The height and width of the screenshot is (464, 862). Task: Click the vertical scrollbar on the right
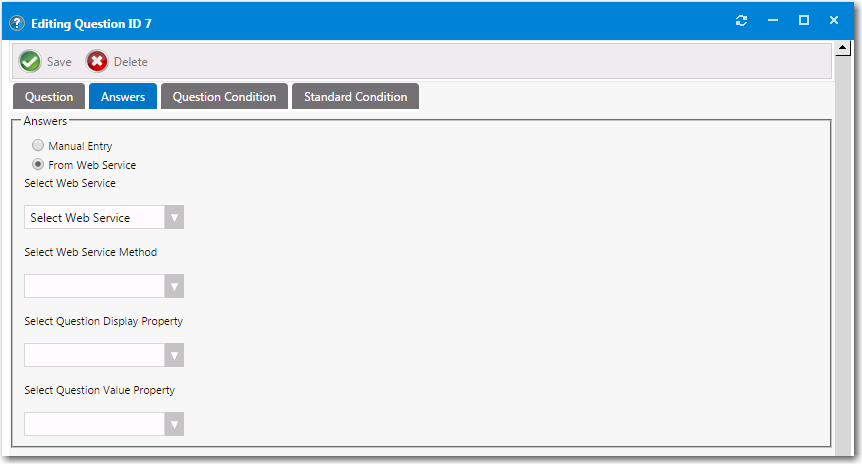(843, 250)
